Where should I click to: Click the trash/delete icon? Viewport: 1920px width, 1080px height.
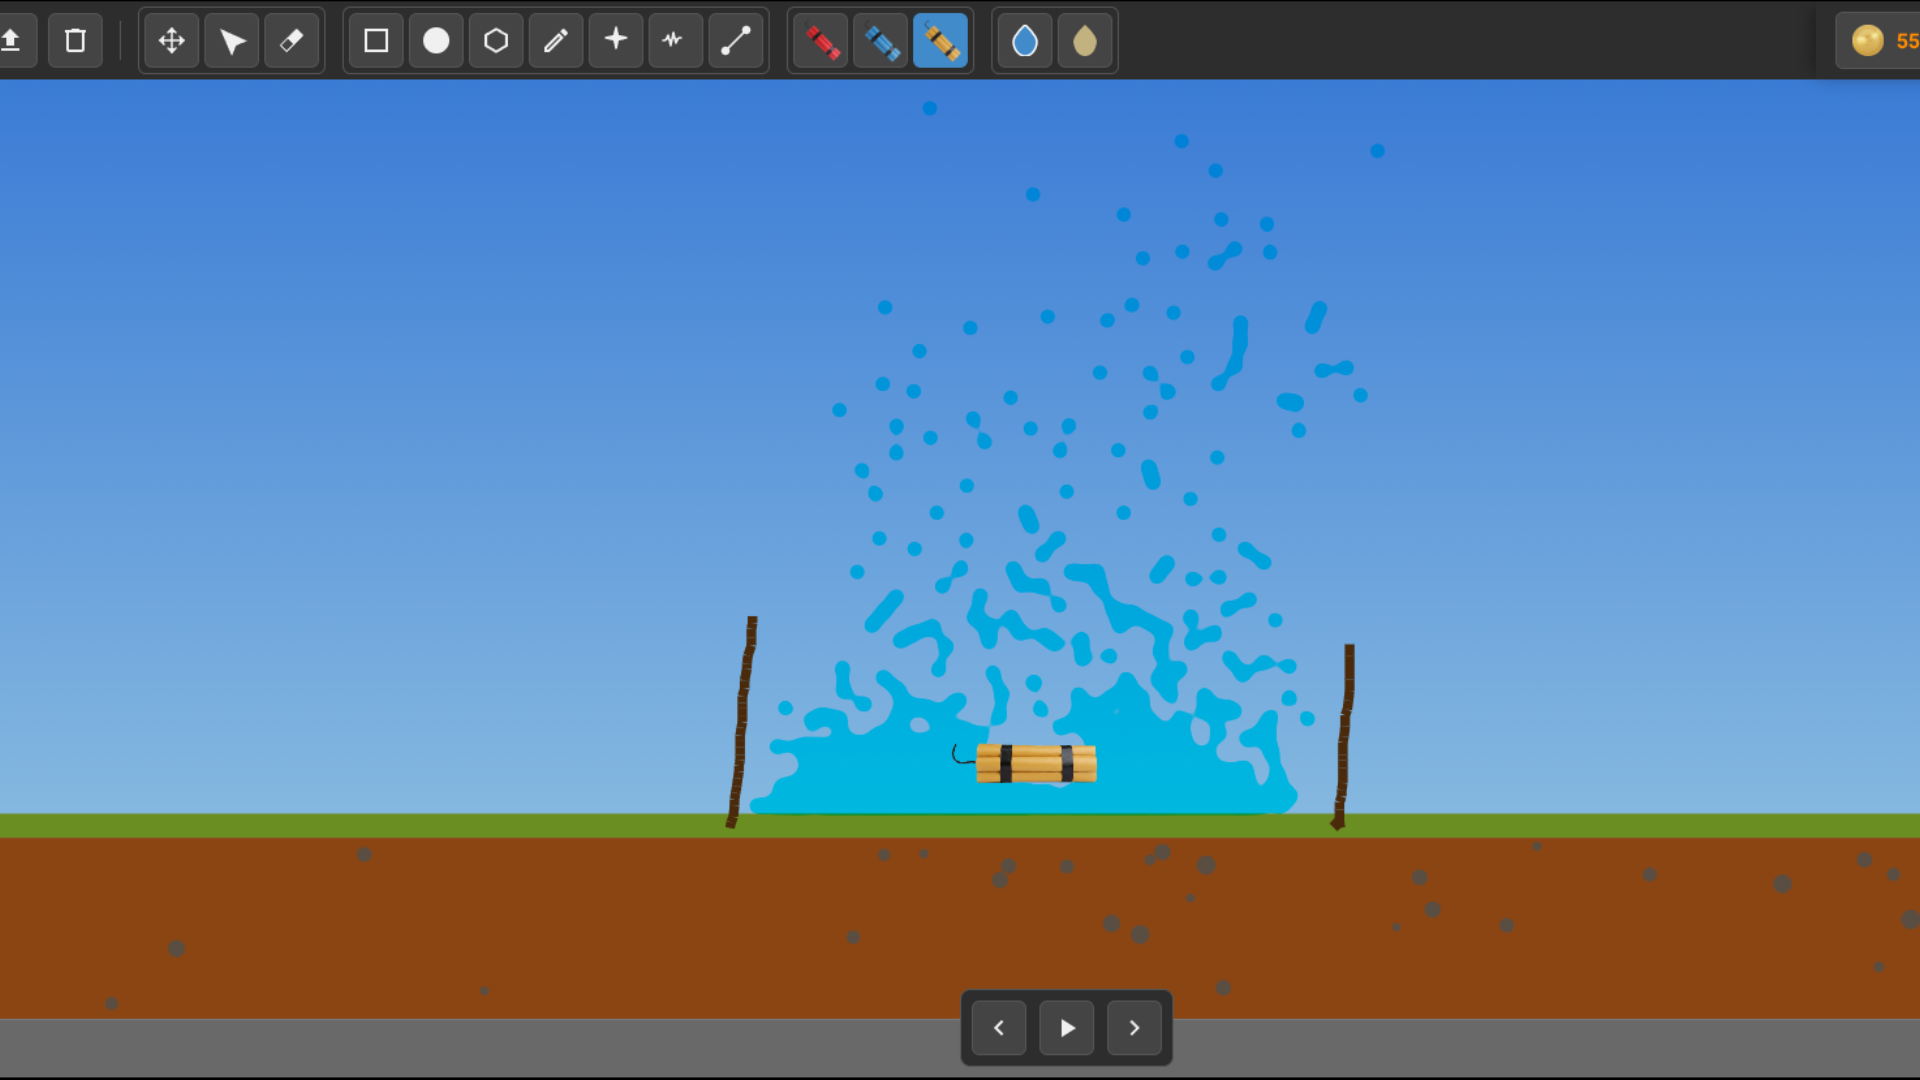[75, 41]
